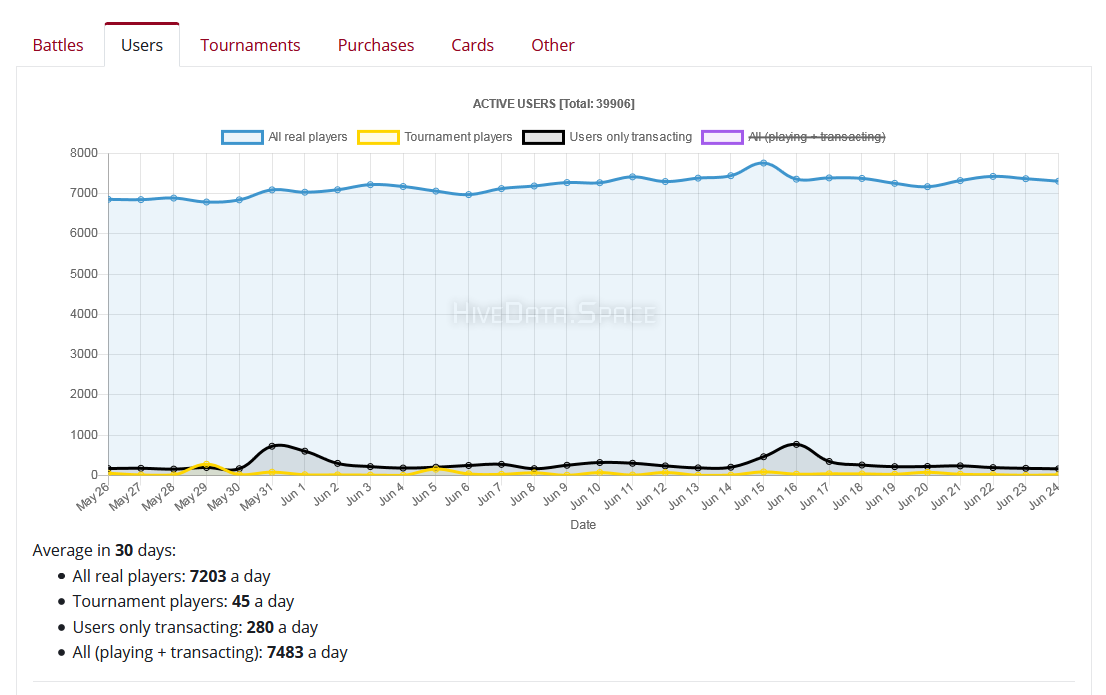Click the Jun 15 x-axis date label
Screen dimensions: 1106x695
tap(749, 495)
